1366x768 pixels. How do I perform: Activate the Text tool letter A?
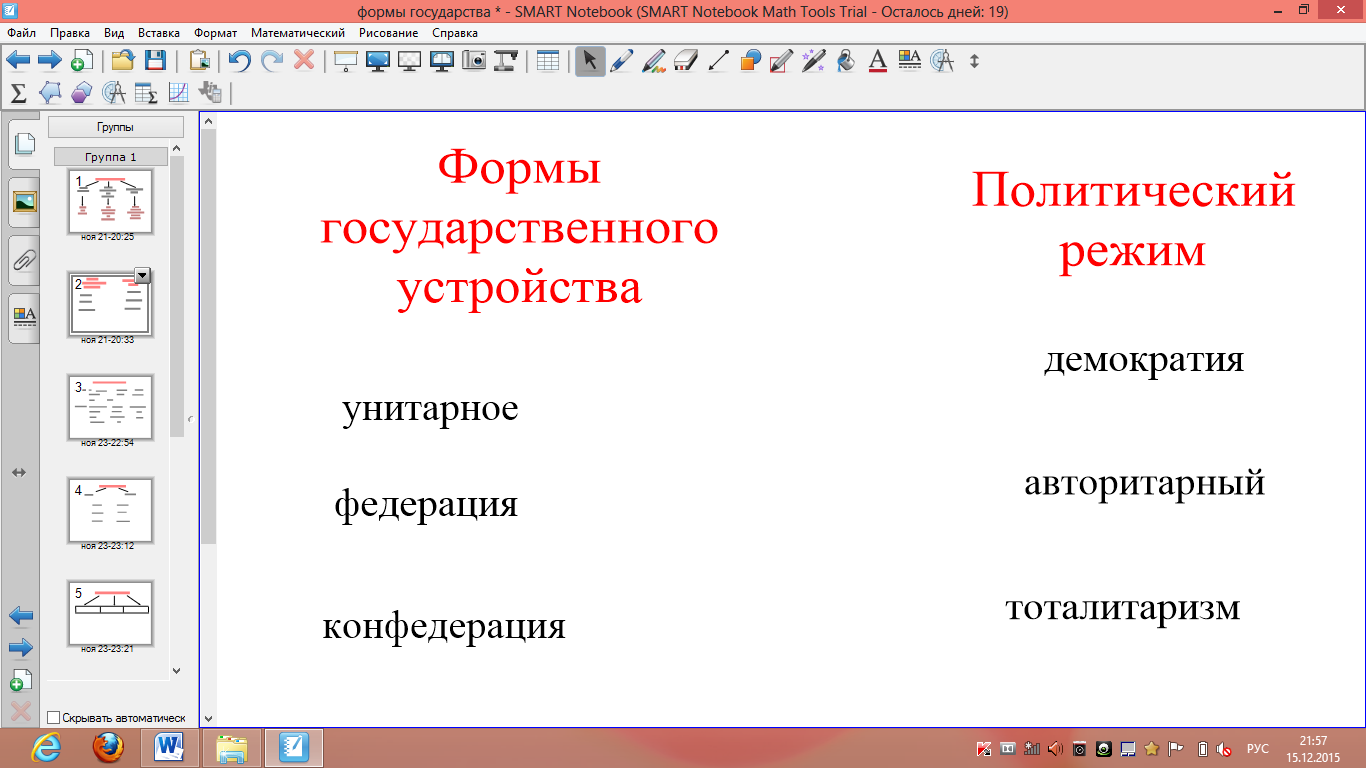coord(877,60)
